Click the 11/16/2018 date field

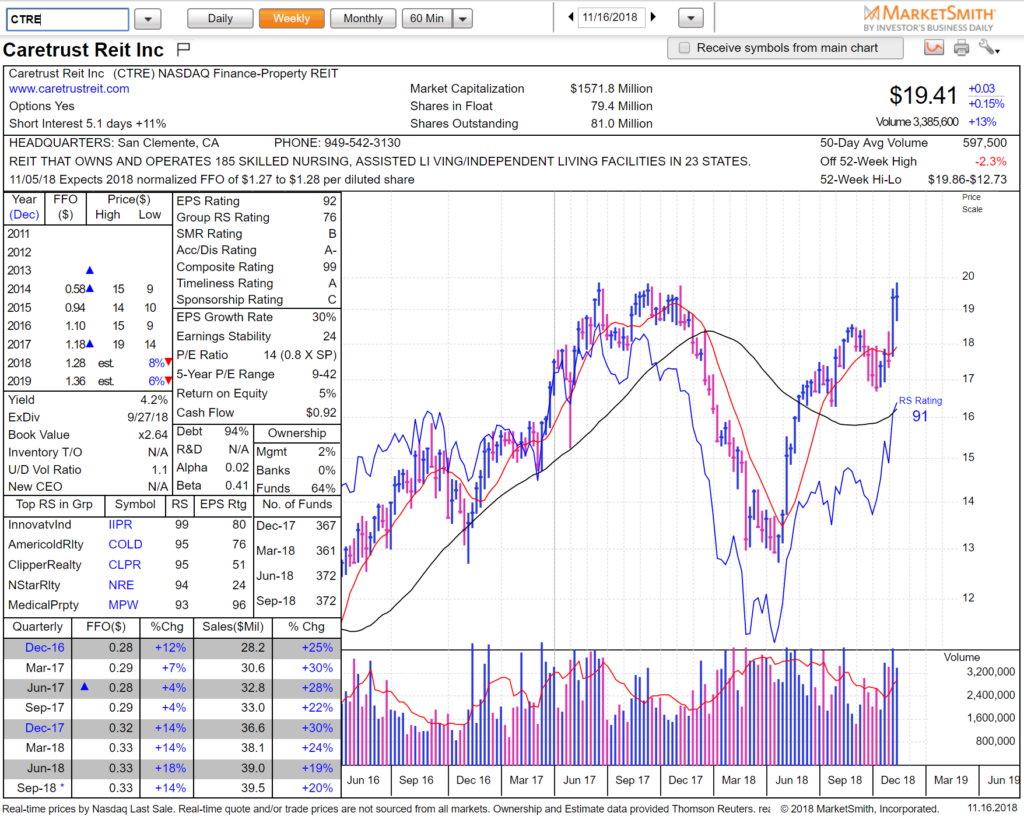(x=610, y=18)
